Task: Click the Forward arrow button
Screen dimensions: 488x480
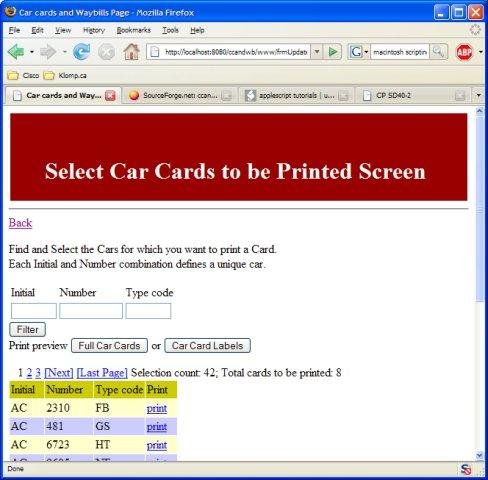Action: (48, 52)
